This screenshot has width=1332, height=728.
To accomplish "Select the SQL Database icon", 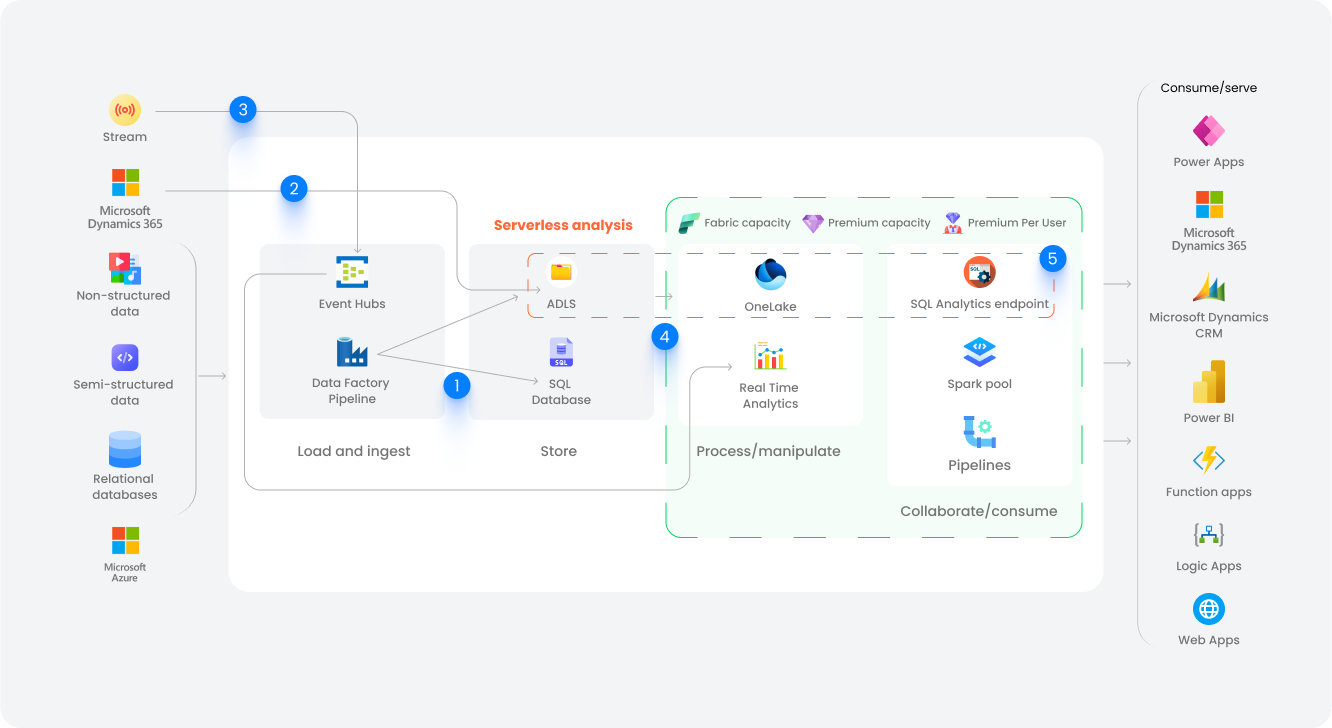I will (x=561, y=352).
